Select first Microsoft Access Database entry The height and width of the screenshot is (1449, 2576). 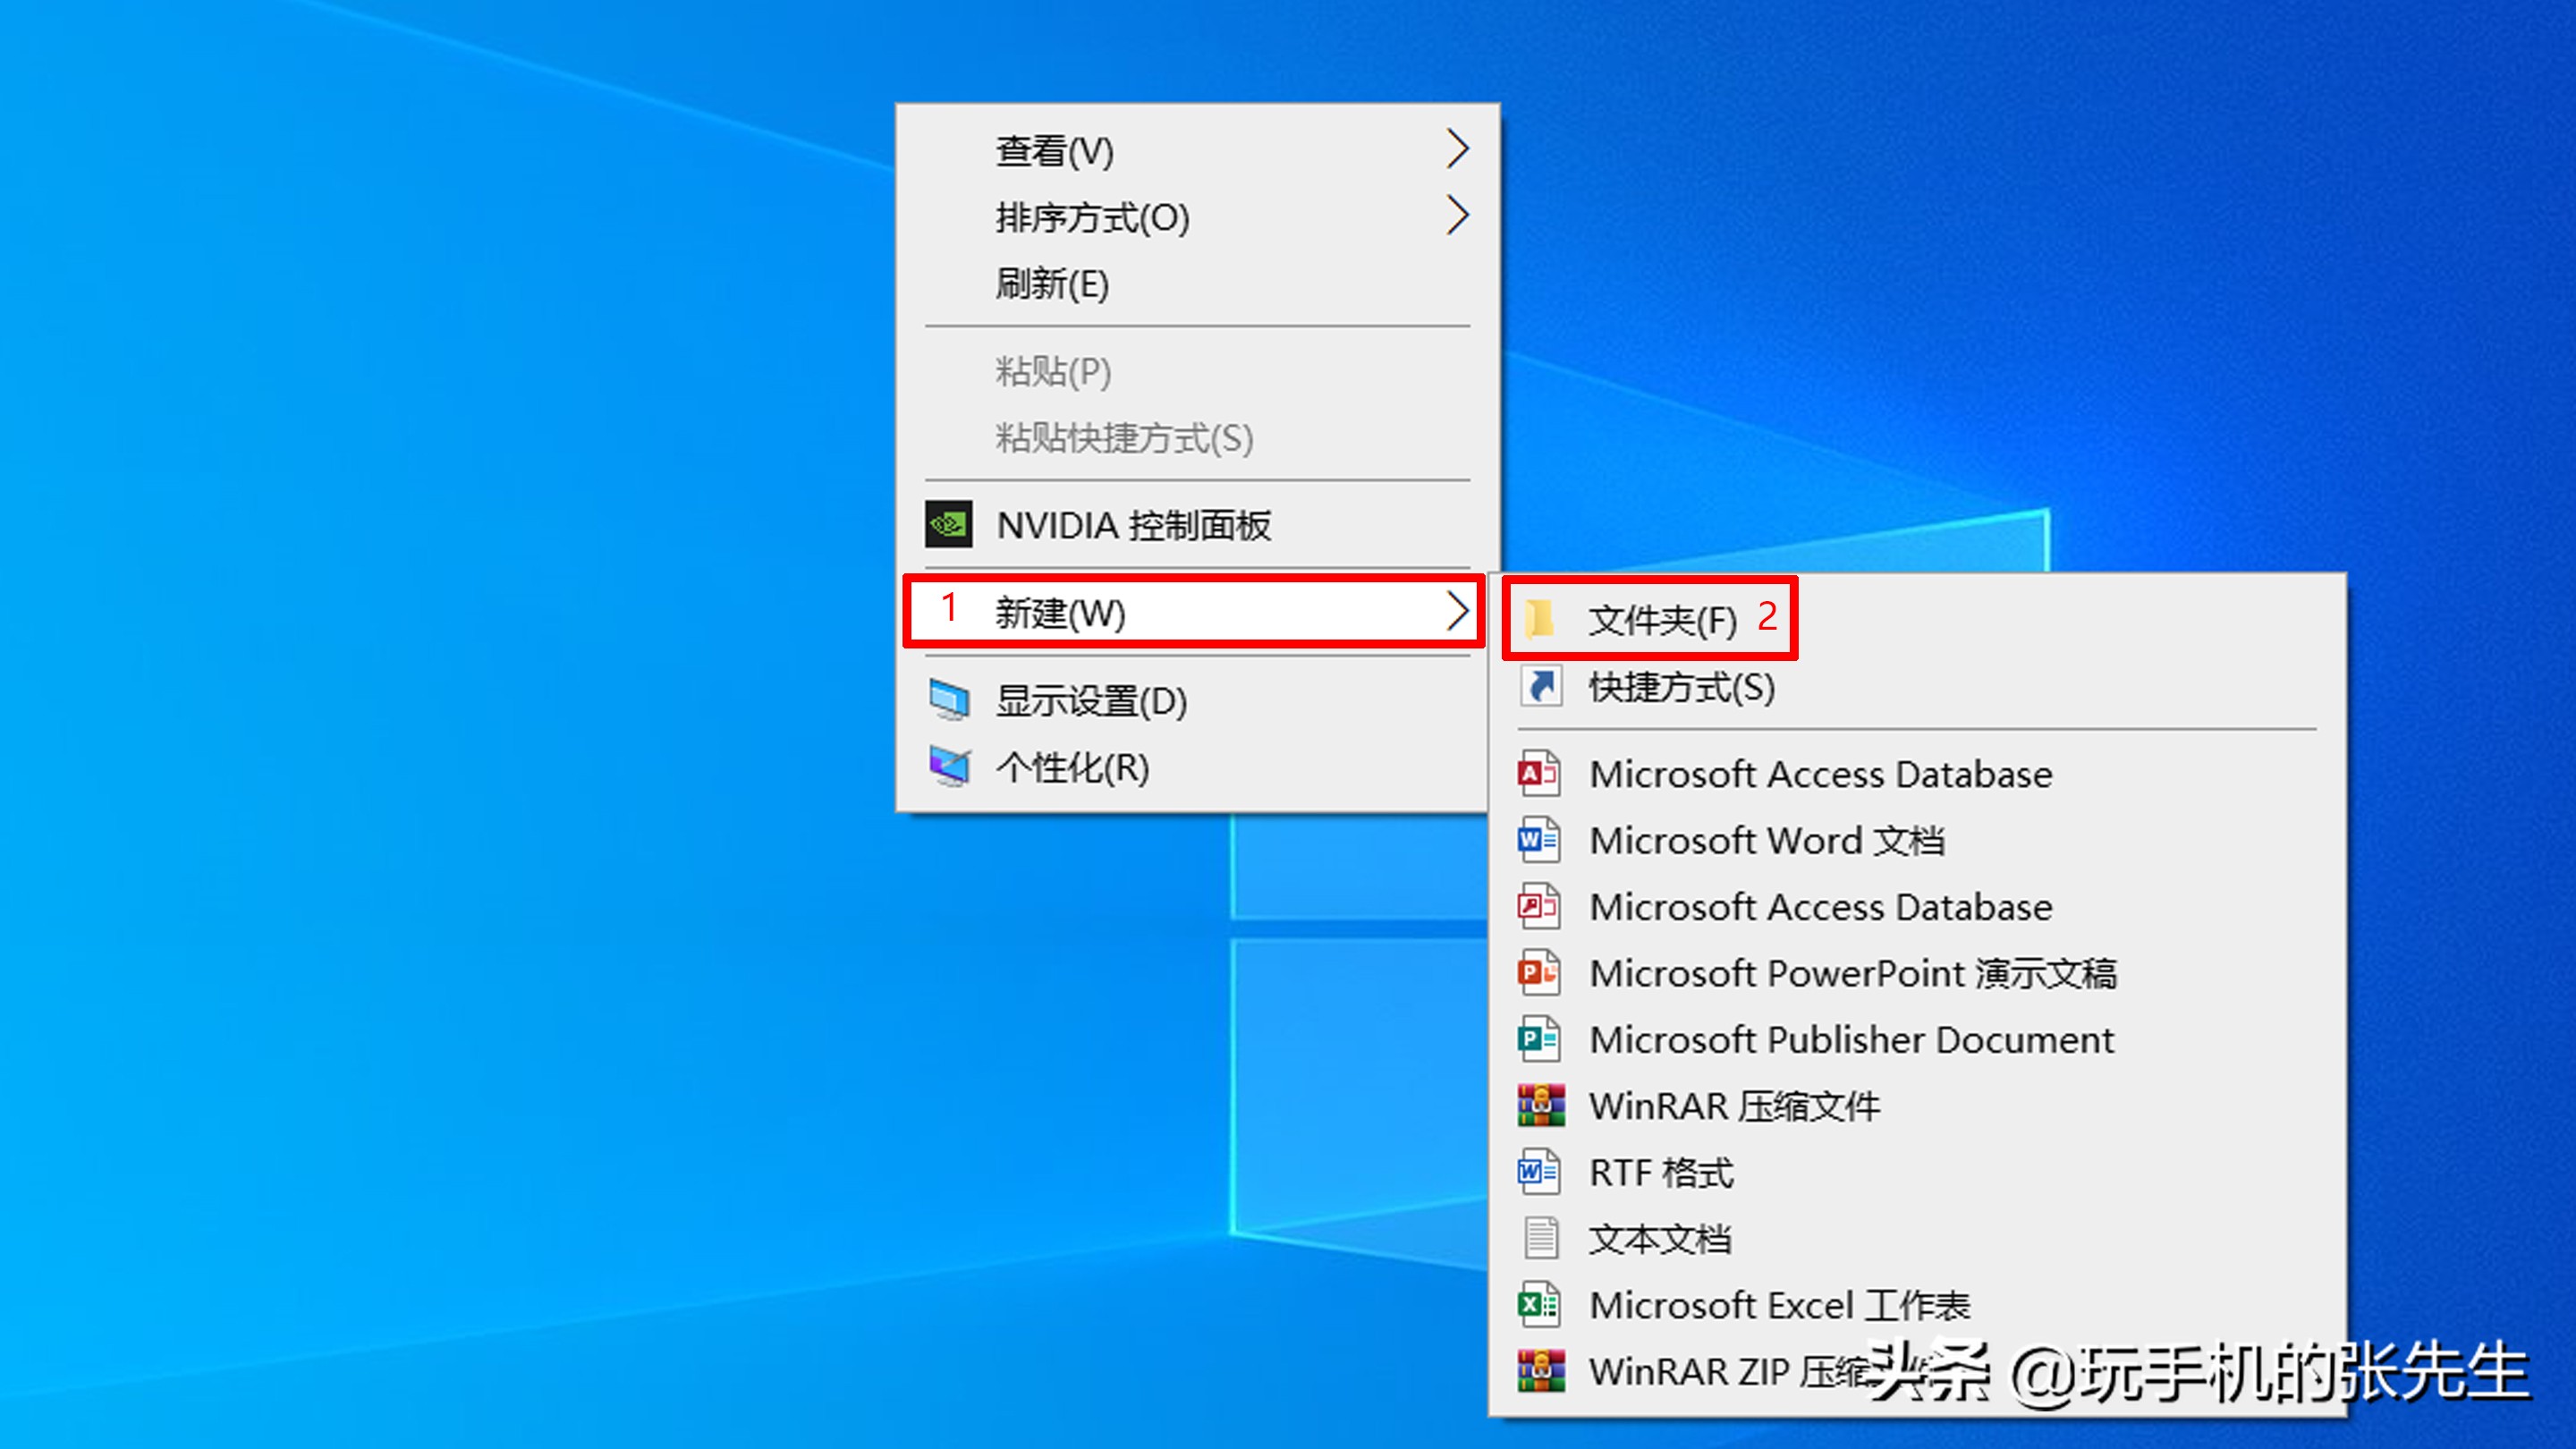pyautogui.click(x=1820, y=774)
